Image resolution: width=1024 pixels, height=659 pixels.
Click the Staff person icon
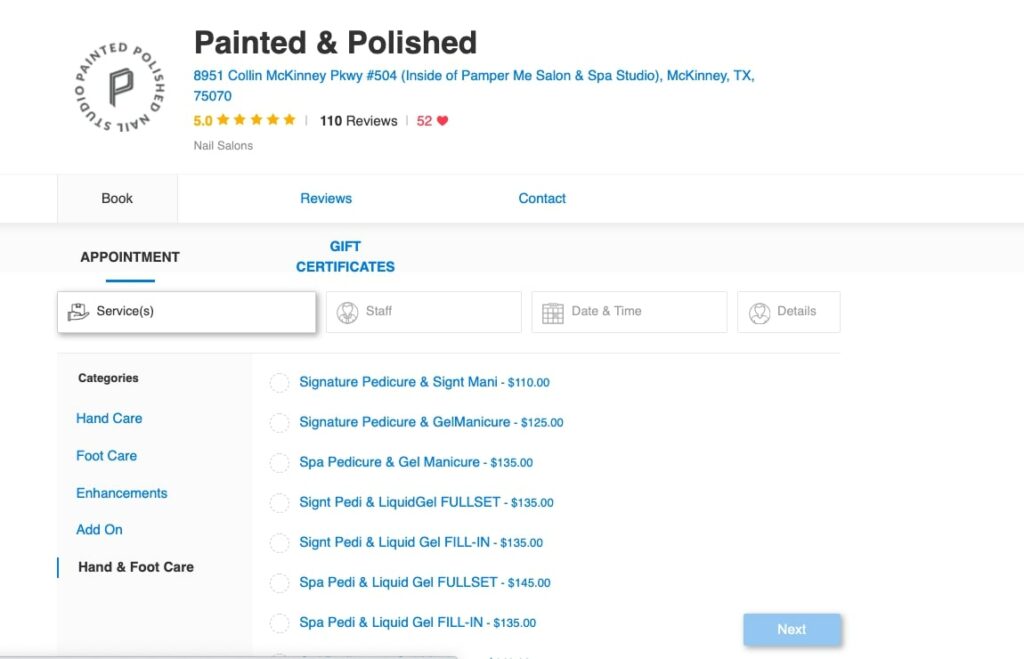(x=347, y=313)
